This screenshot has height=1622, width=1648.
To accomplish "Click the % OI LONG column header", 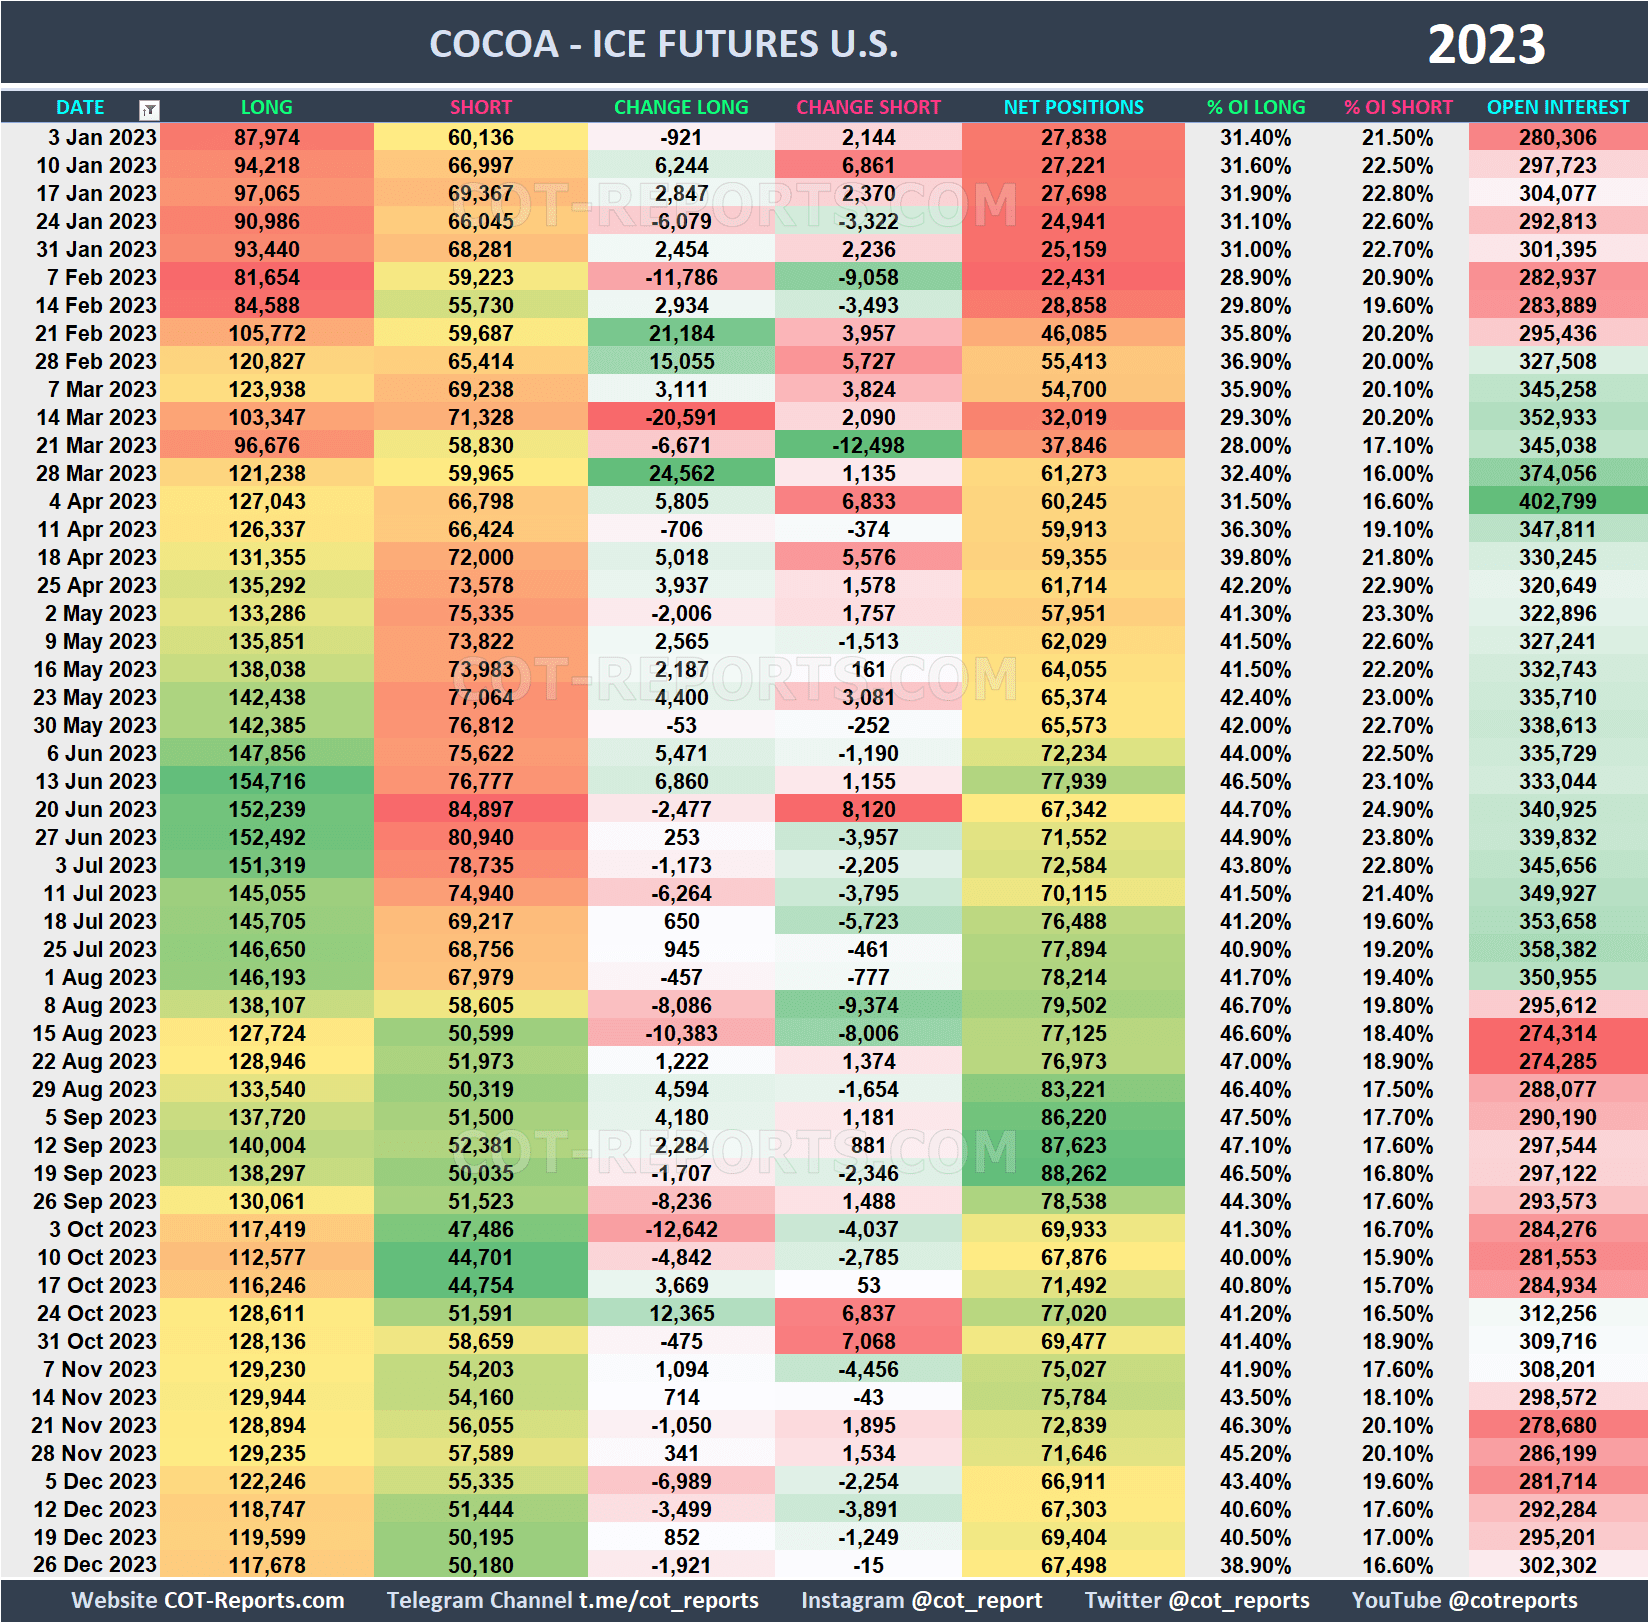I will 1256,107.
